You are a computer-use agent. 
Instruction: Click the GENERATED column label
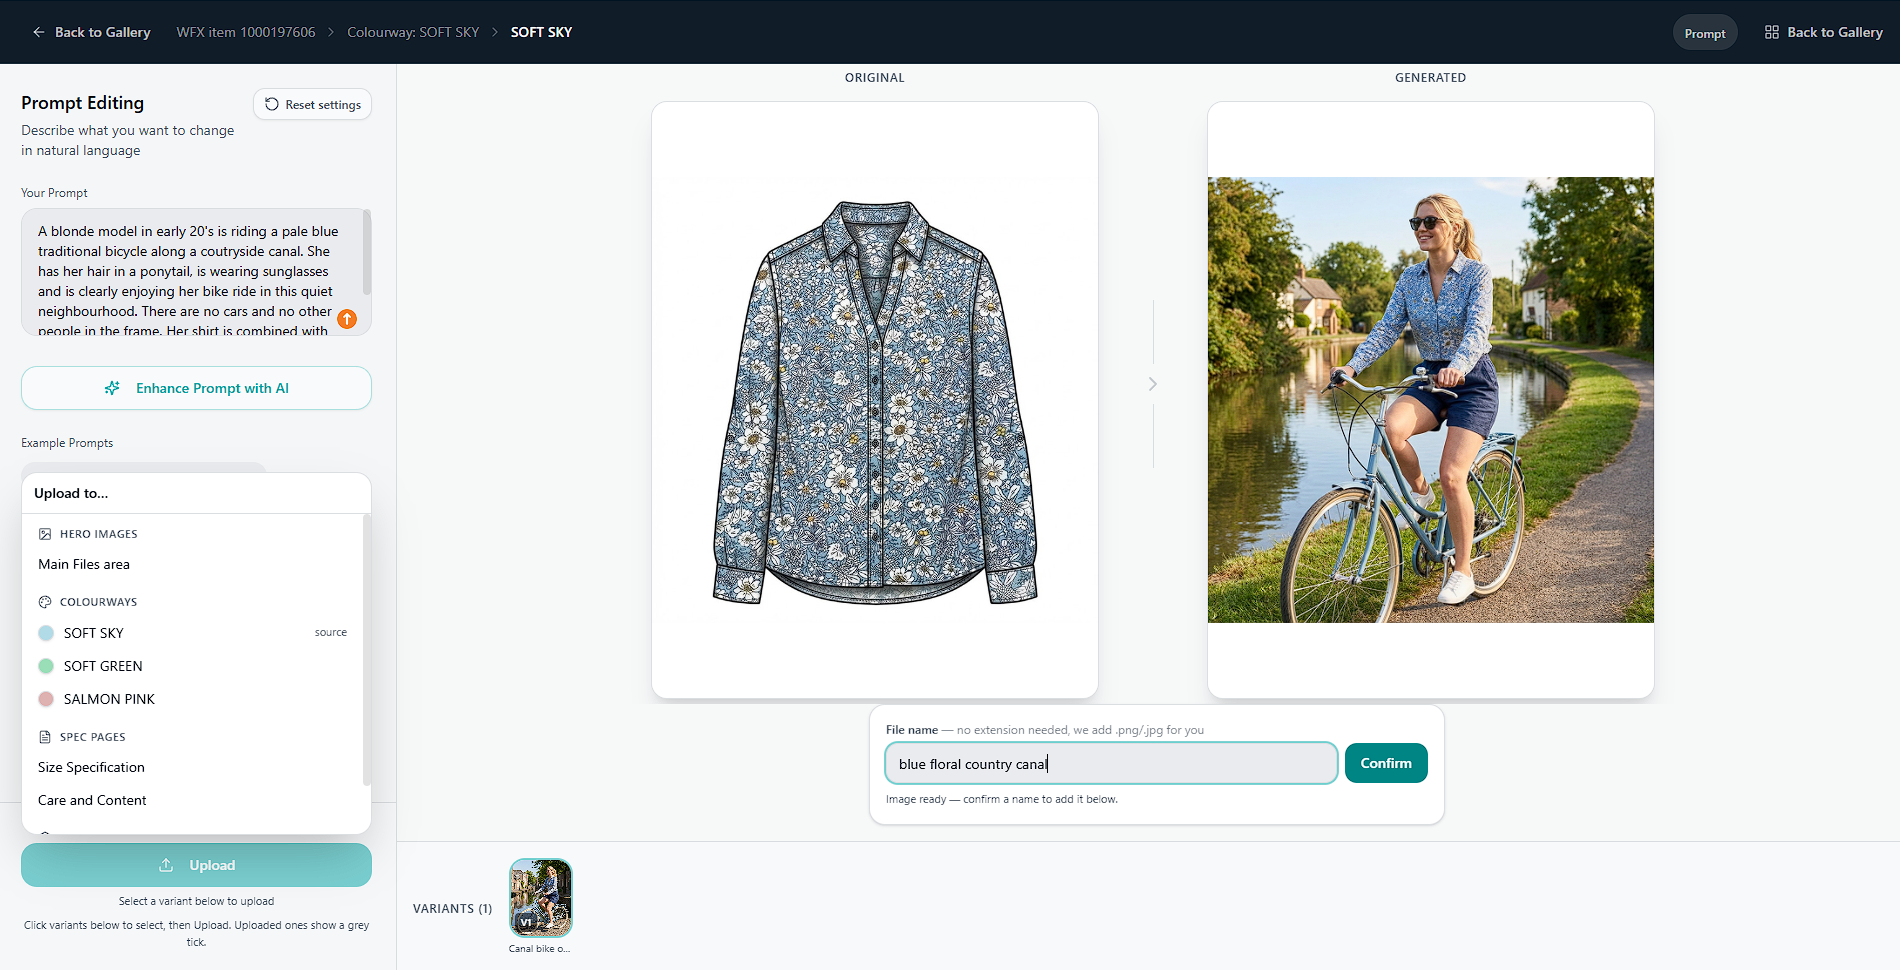pos(1431,77)
